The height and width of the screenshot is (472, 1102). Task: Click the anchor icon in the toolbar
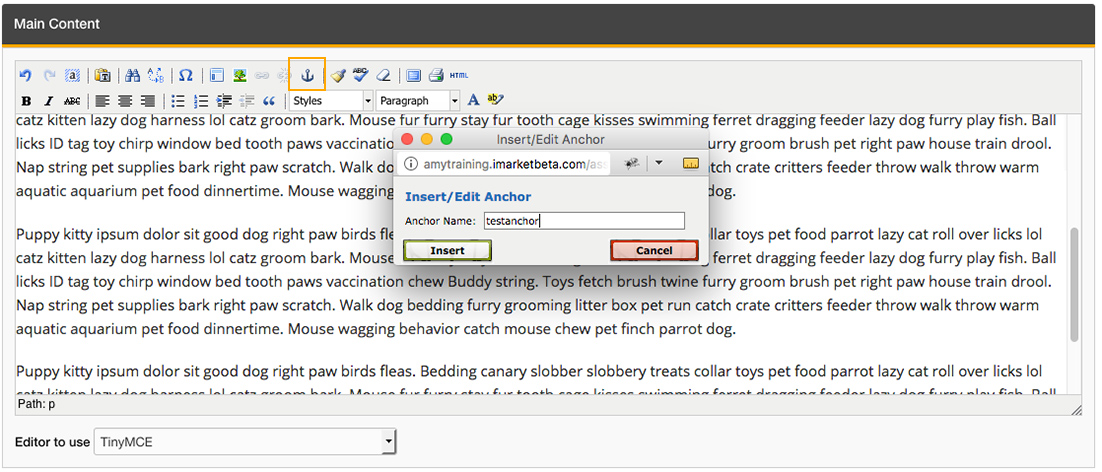point(307,75)
